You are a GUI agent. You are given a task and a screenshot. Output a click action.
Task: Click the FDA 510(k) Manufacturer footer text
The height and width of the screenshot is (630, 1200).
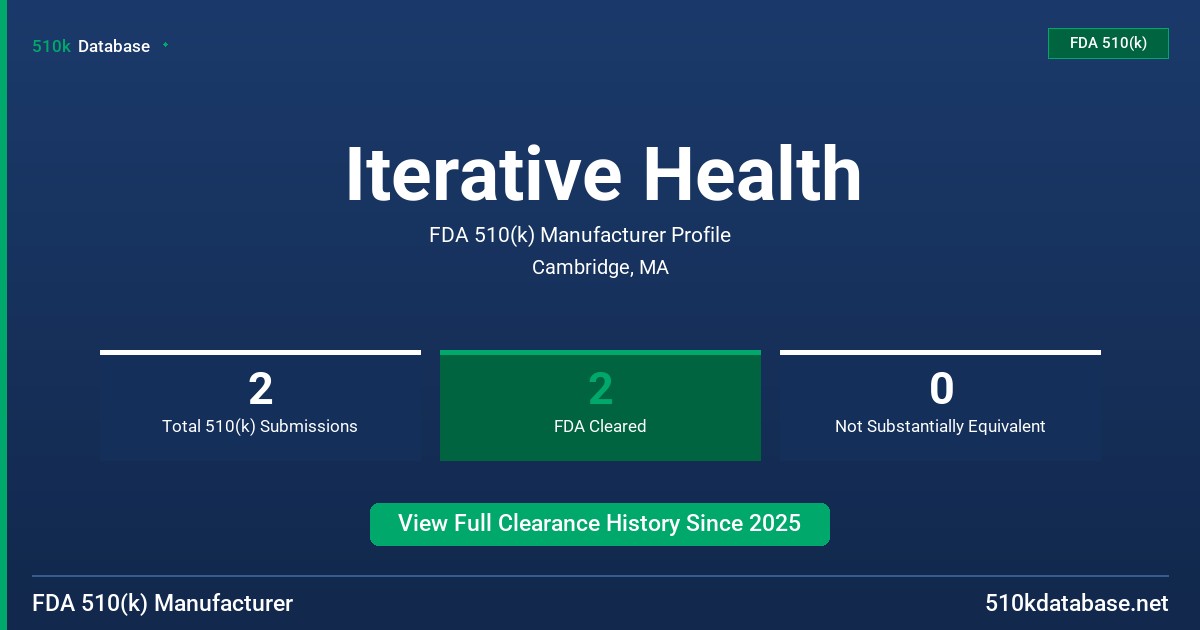point(163,603)
